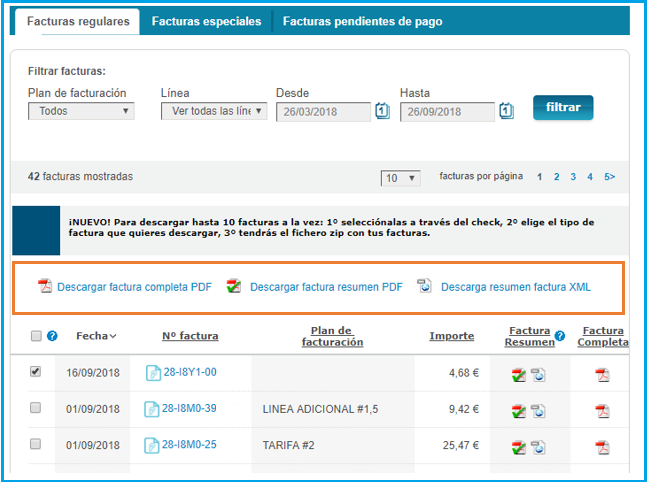The width and height of the screenshot is (647, 482).
Task: Switch to Facturas especiales tab
Action: [x=206, y=21]
